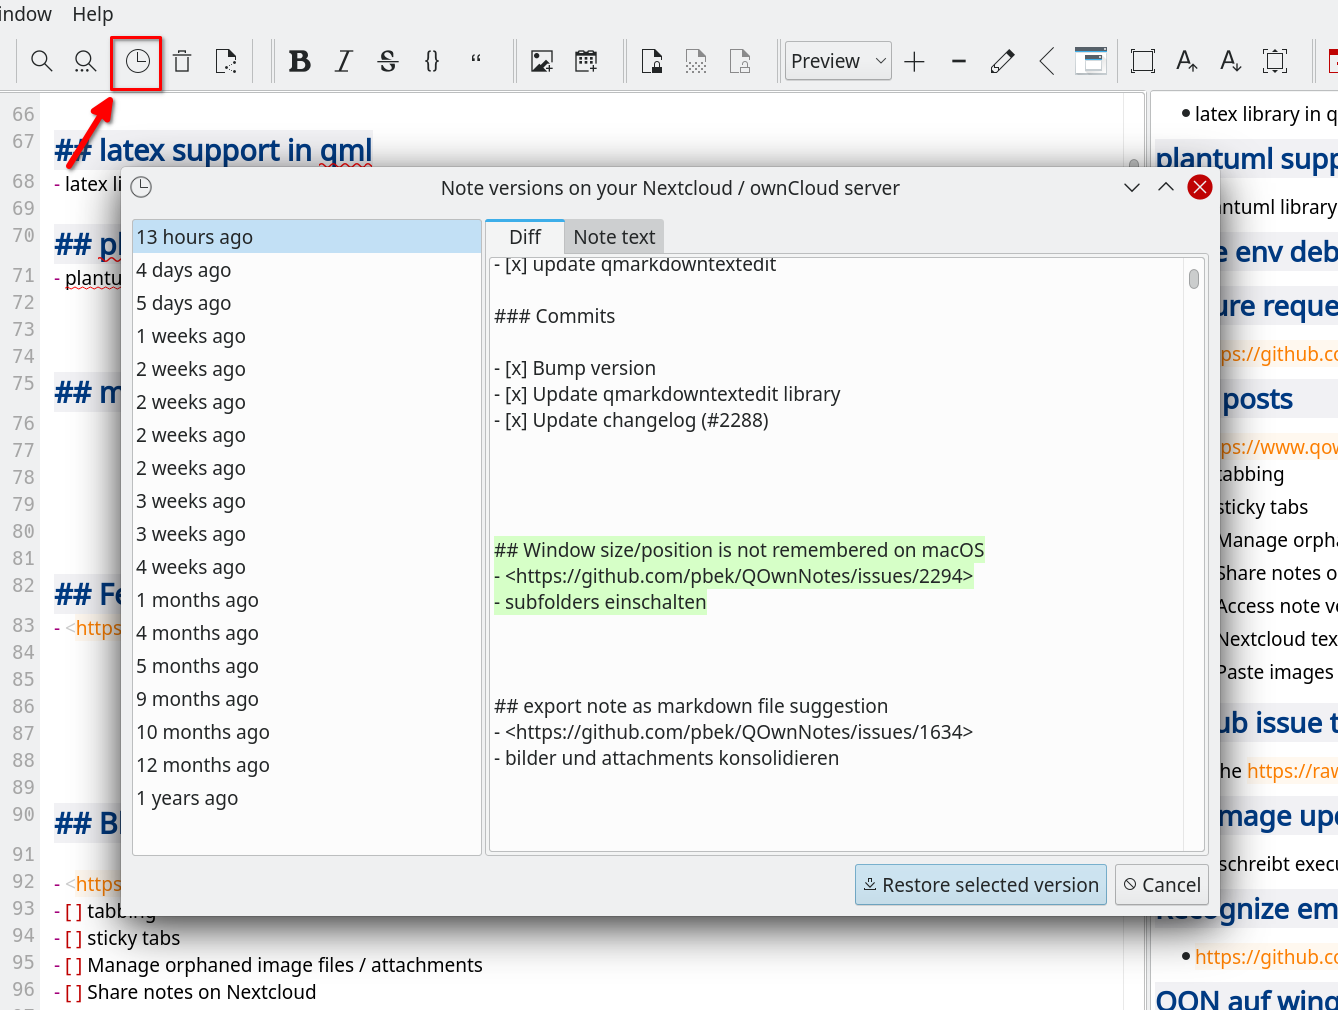Insert image into note
The height and width of the screenshot is (1010, 1338).
[542, 62]
